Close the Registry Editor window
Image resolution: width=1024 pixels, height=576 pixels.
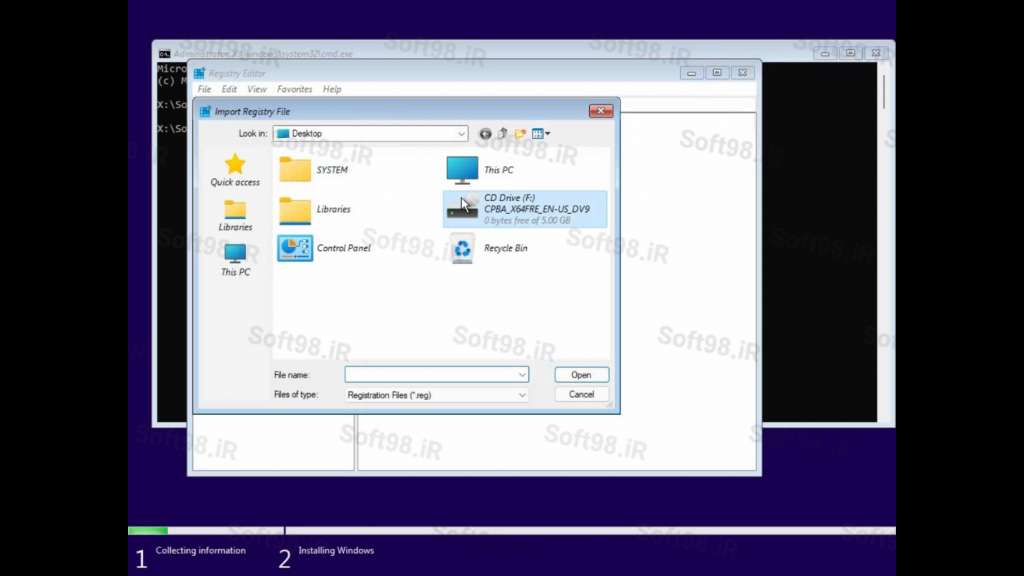click(743, 73)
